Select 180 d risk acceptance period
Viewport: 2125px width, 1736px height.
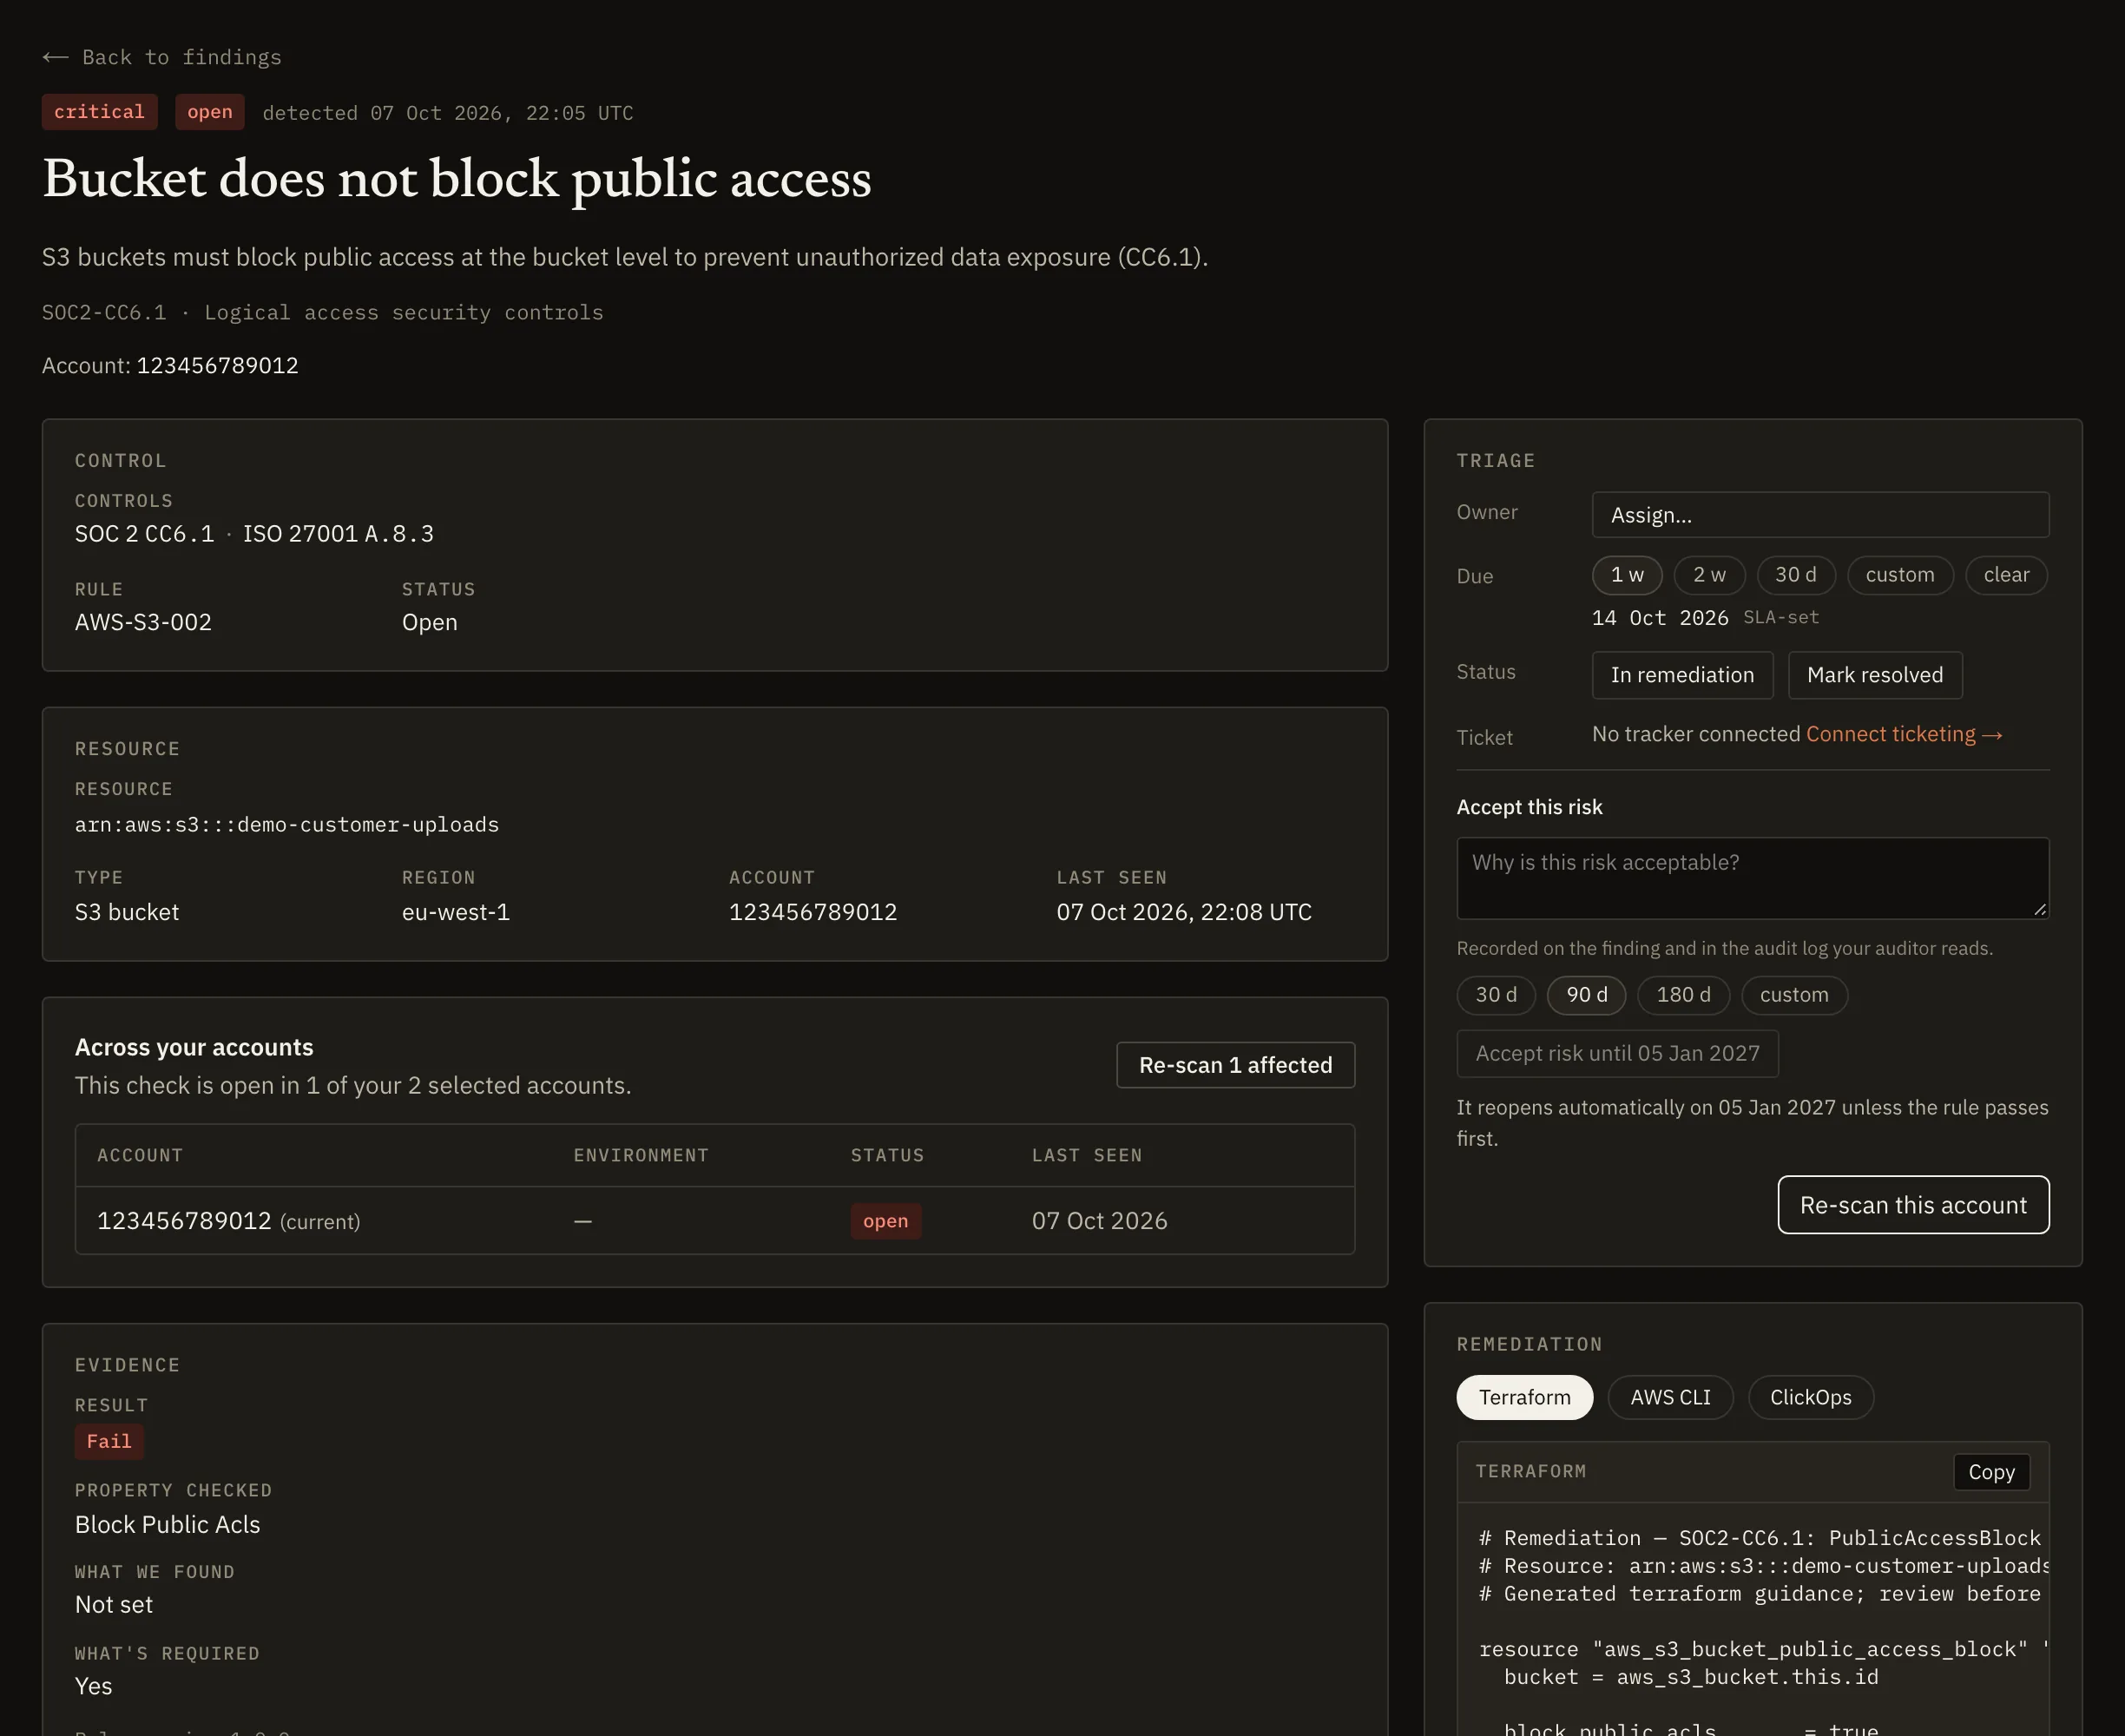(1683, 995)
